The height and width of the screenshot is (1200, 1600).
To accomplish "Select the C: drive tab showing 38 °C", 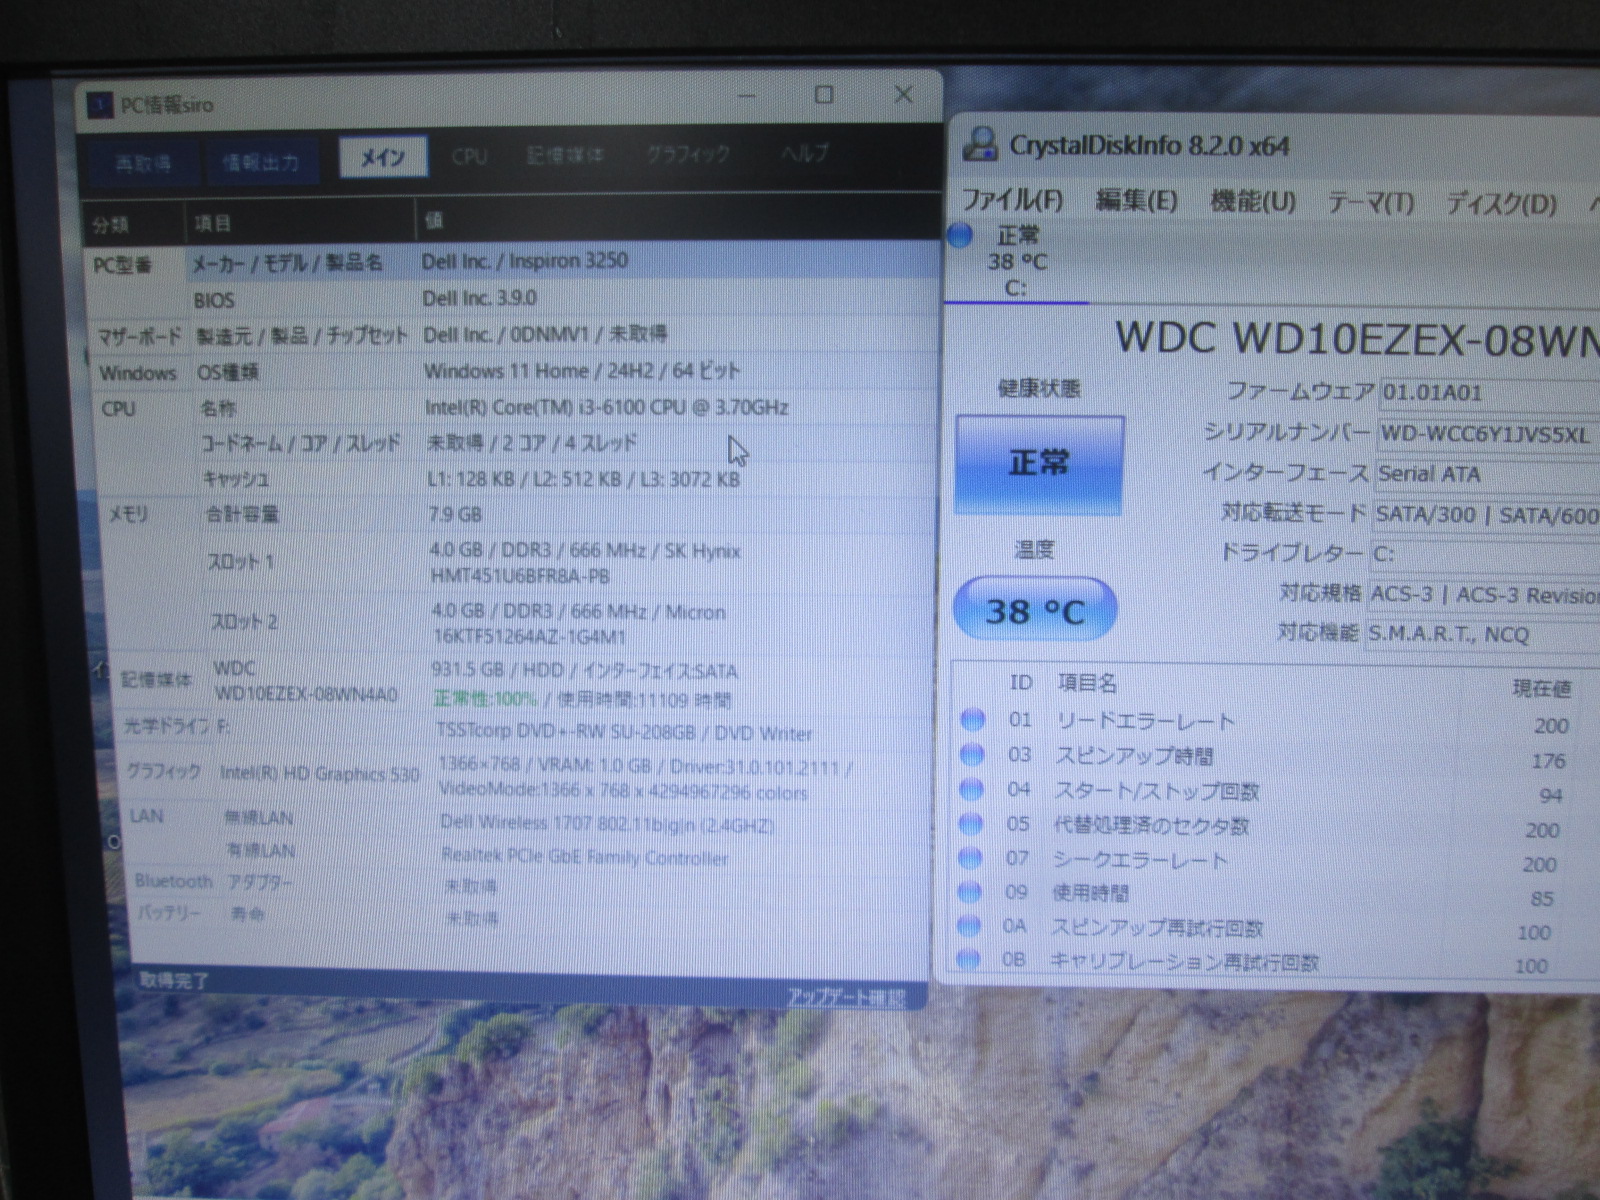I will [1016, 262].
